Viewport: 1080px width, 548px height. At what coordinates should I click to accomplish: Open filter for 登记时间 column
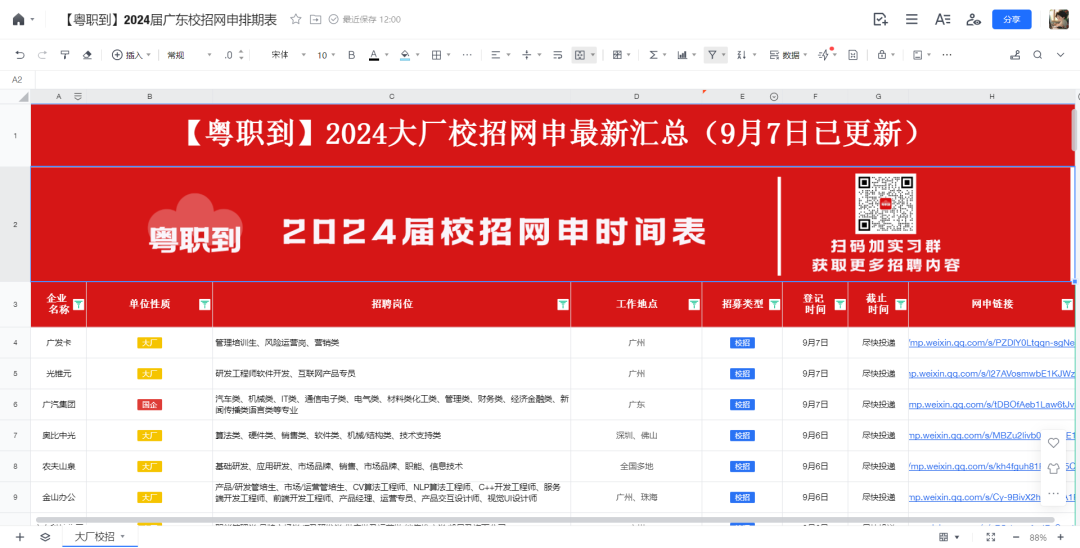[840, 304]
